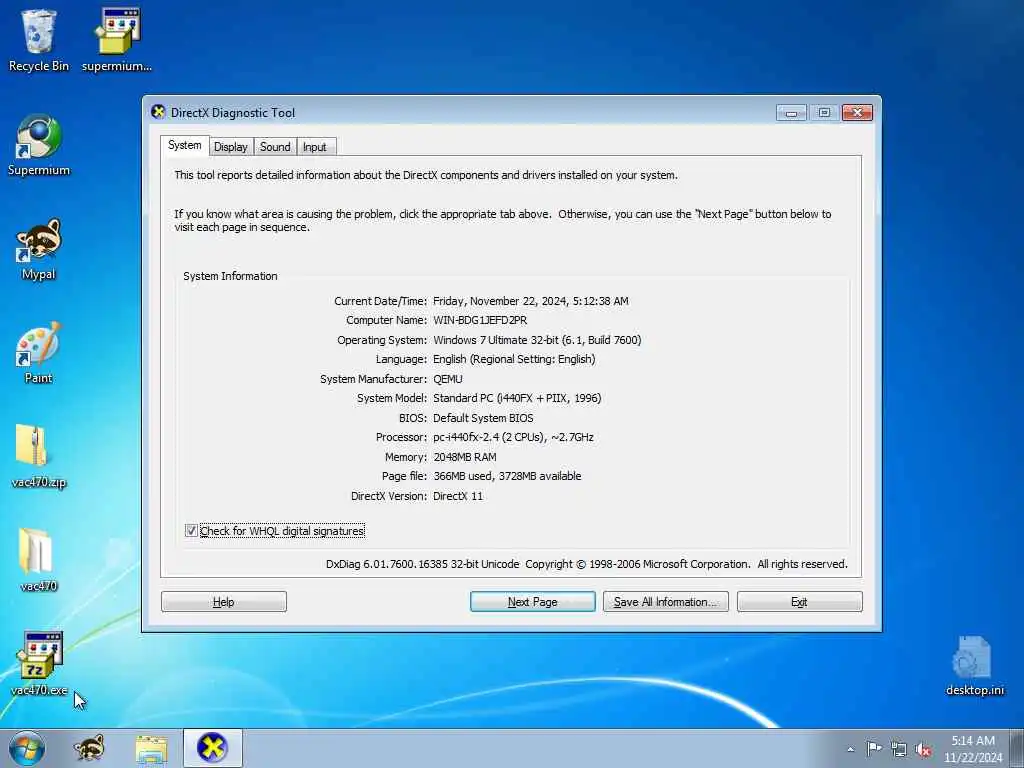Close the DirectX Diagnostic Tool window
The image size is (1024, 768).
(857, 113)
